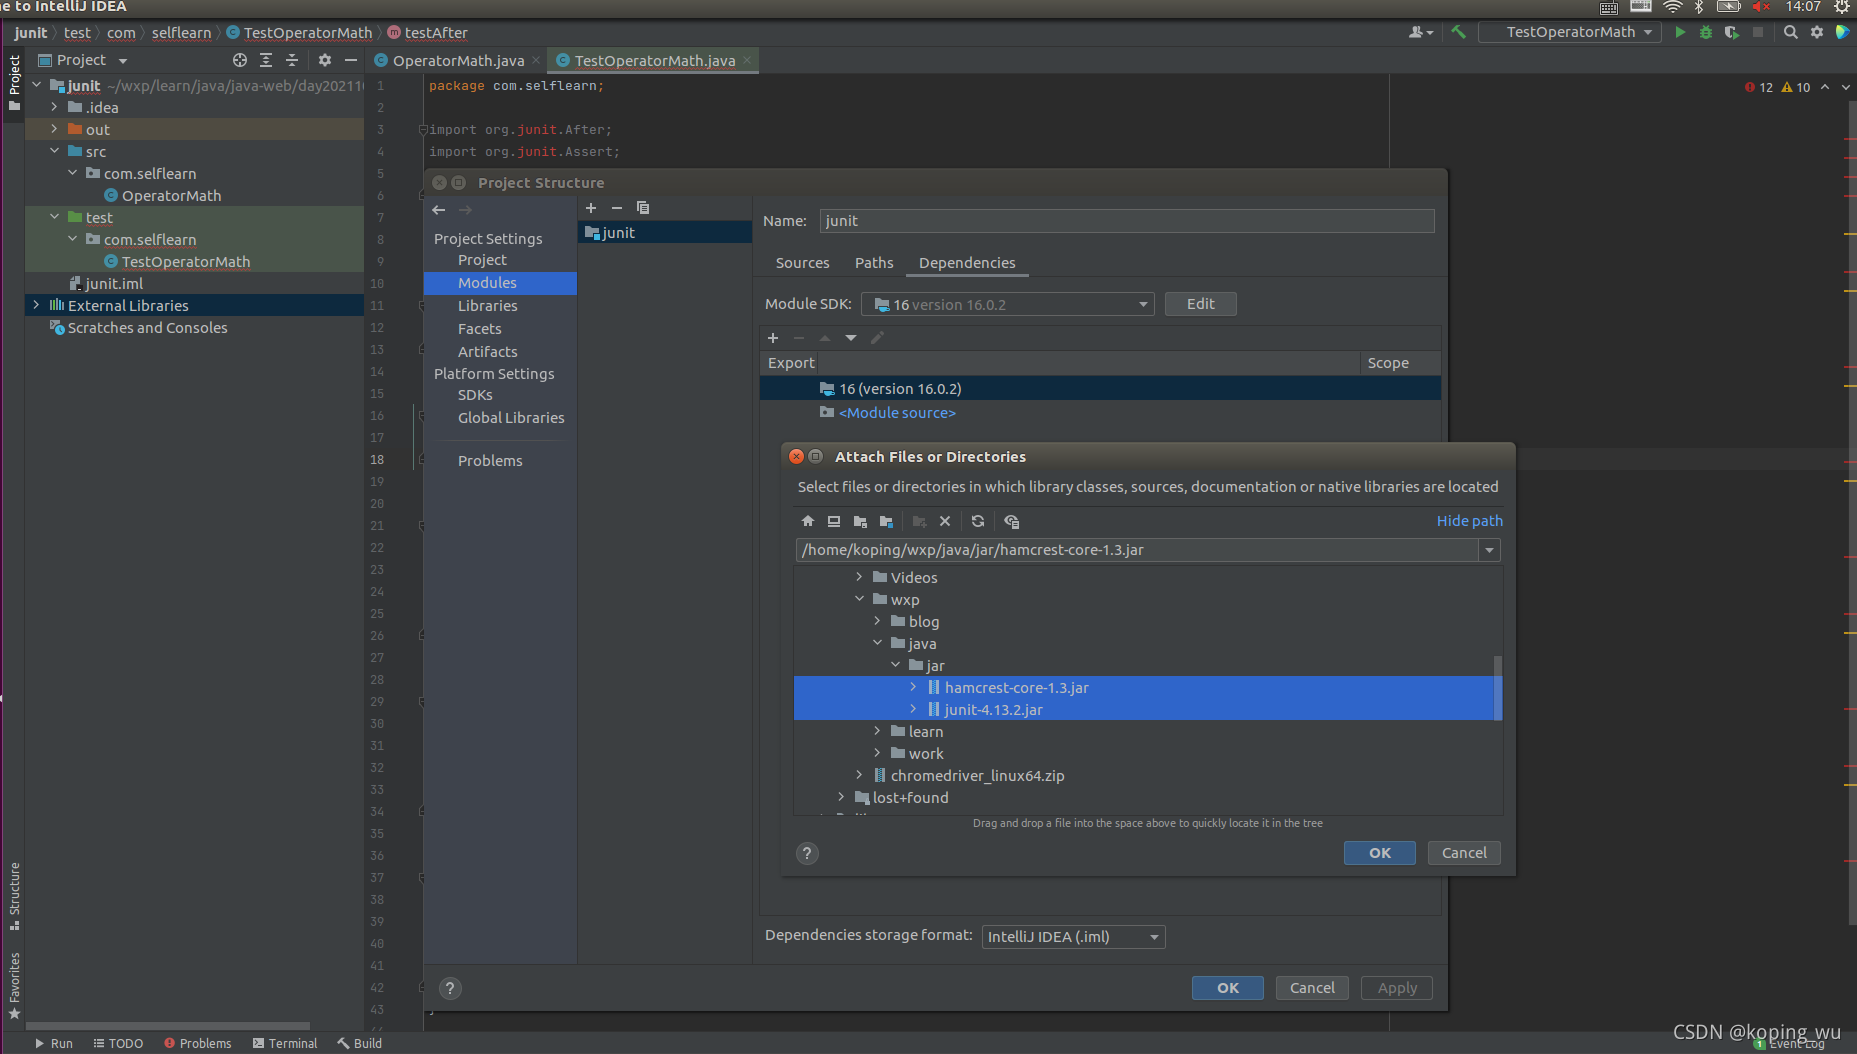Copy the selected module
This screenshot has width=1857, height=1054.
coord(643,208)
